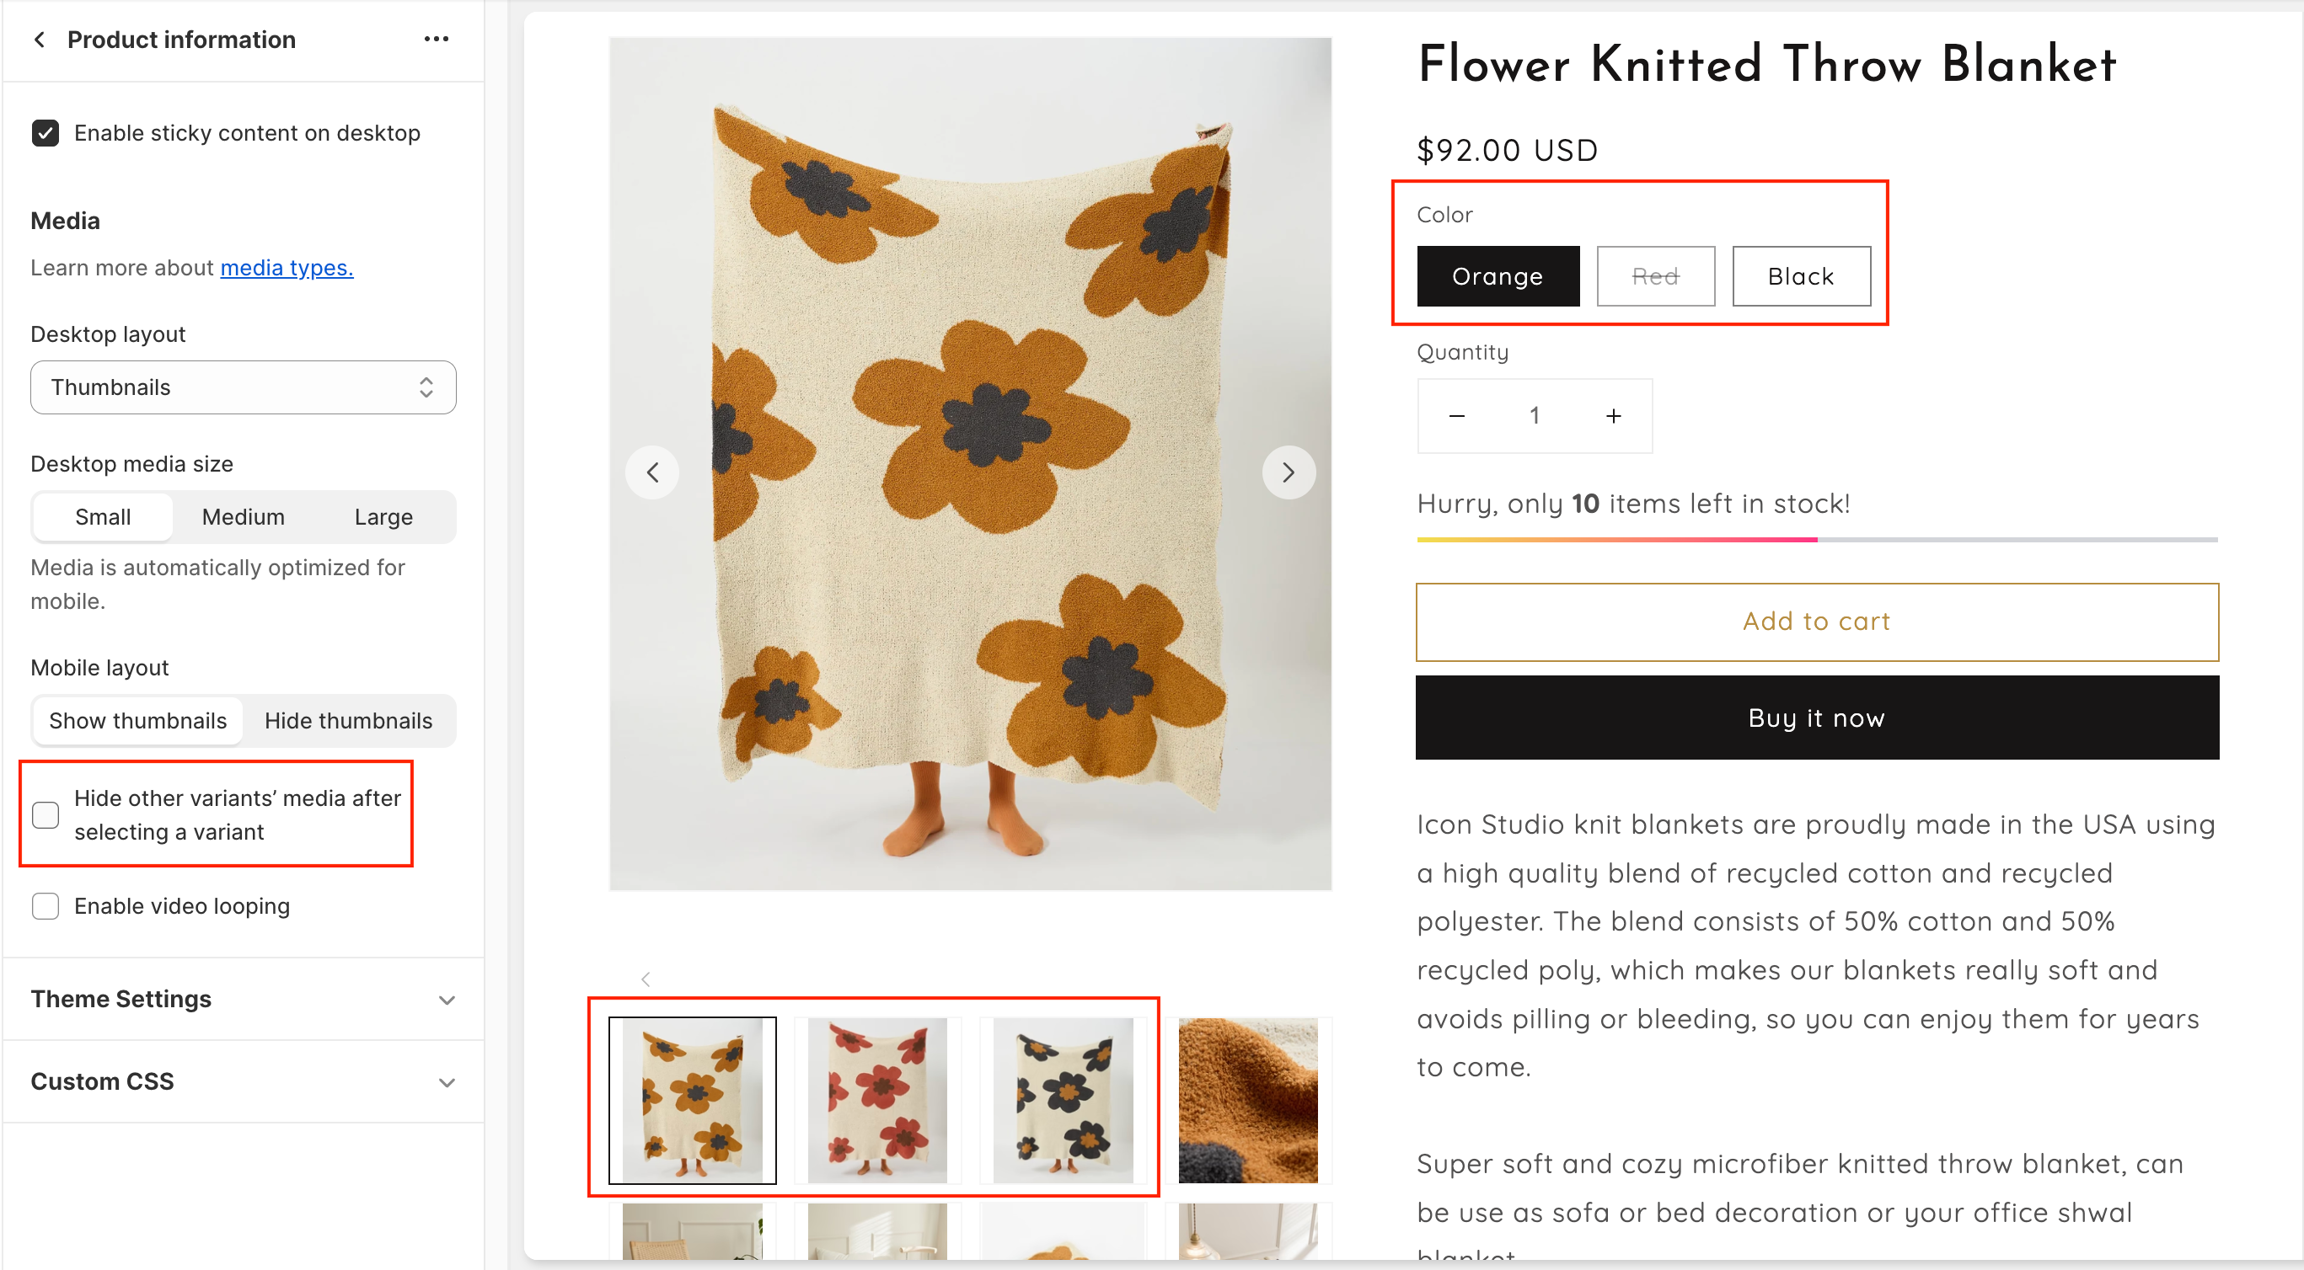Go to previous product image
2304x1270 pixels.
coord(653,472)
